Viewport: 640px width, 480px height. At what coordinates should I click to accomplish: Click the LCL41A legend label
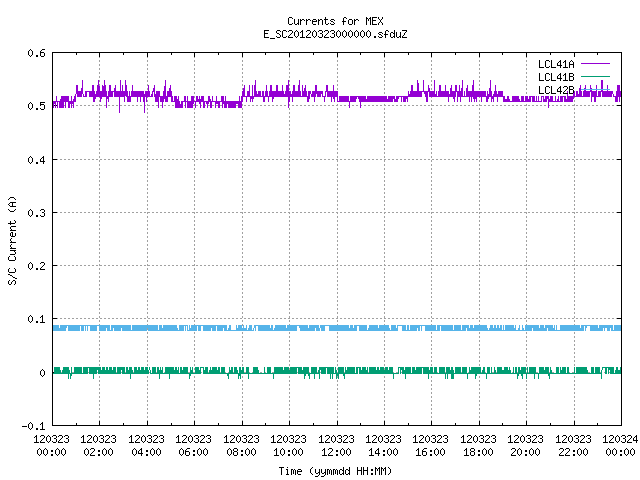point(556,64)
